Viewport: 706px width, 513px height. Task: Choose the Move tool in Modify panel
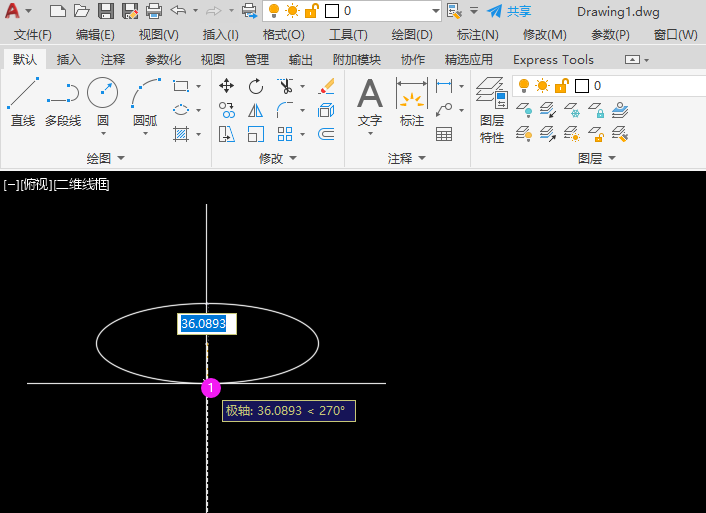227,87
